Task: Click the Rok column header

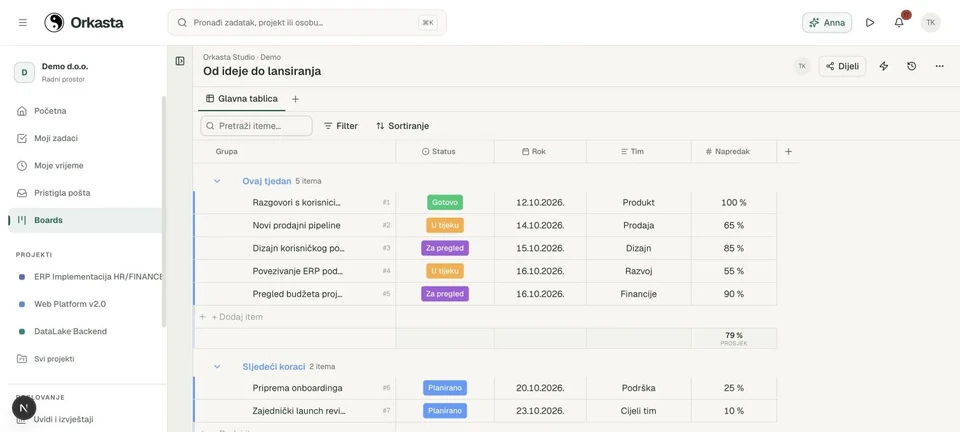Action: click(540, 152)
